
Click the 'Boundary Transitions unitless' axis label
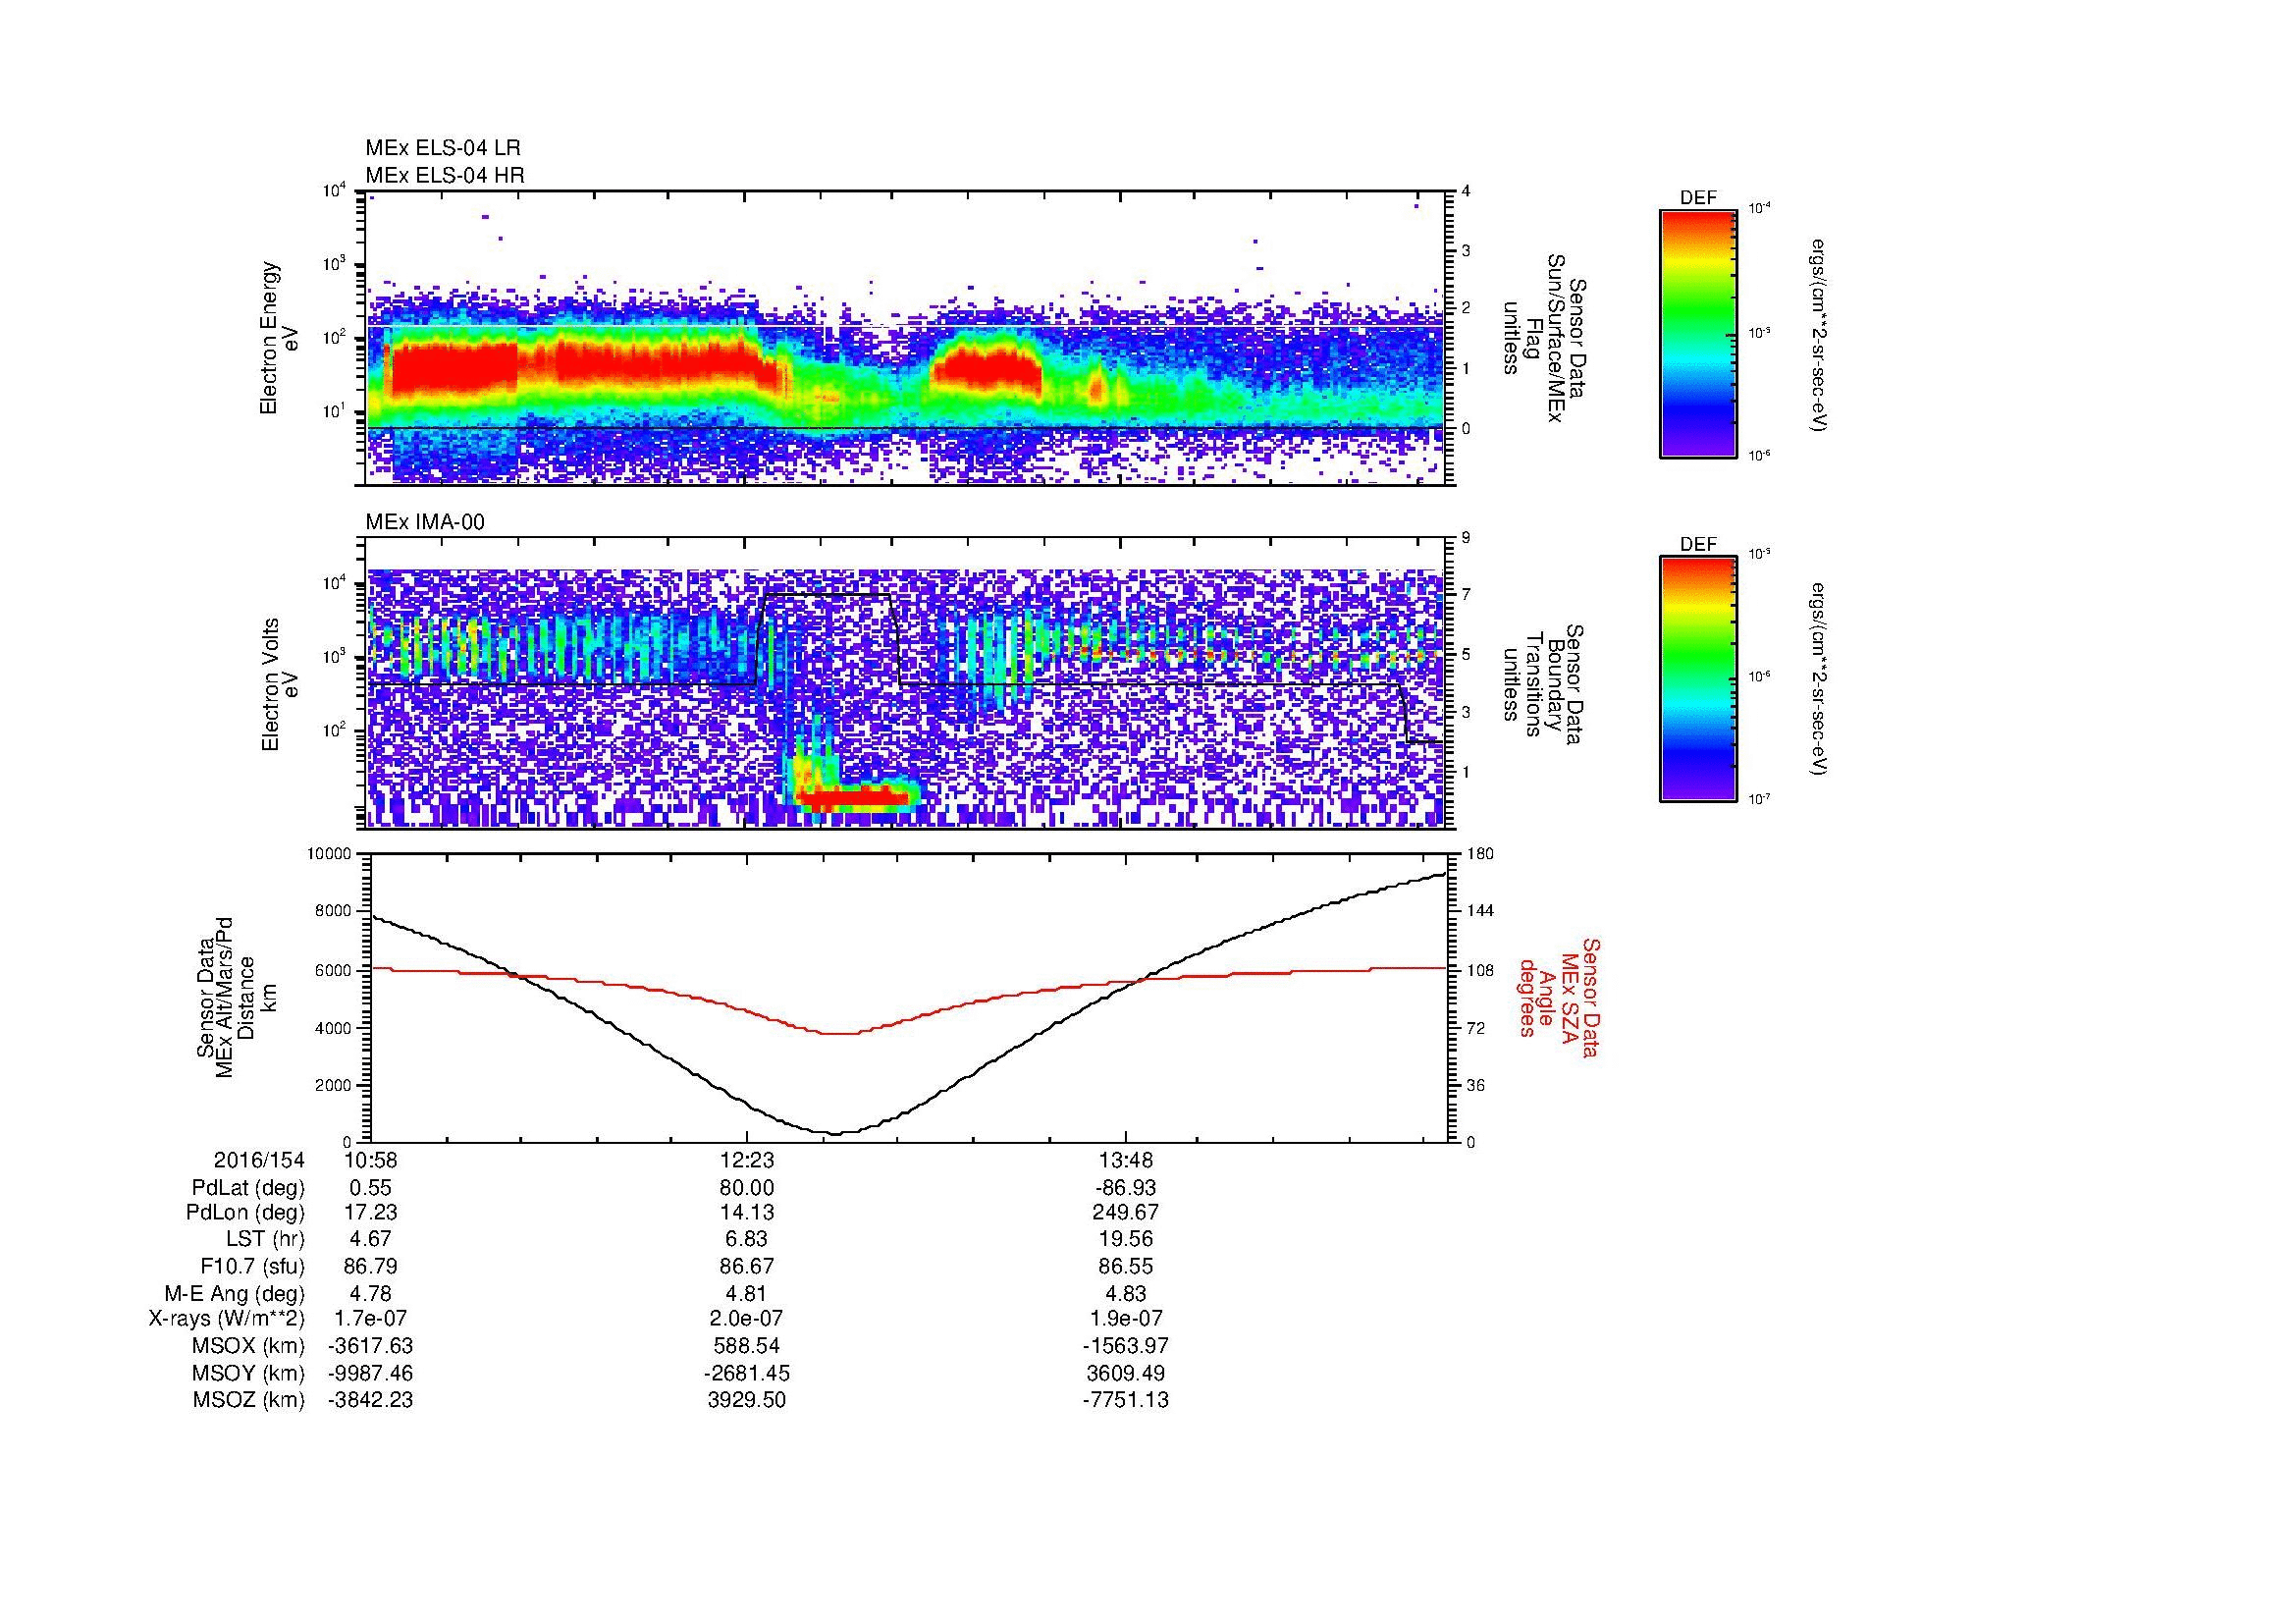tap(1544, 684)
